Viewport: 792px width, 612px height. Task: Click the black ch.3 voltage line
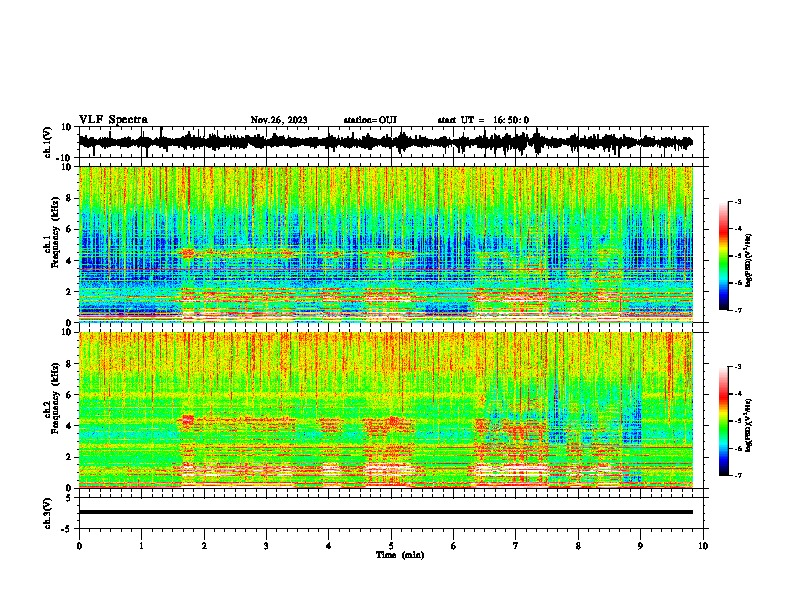(x=385, y=512)
